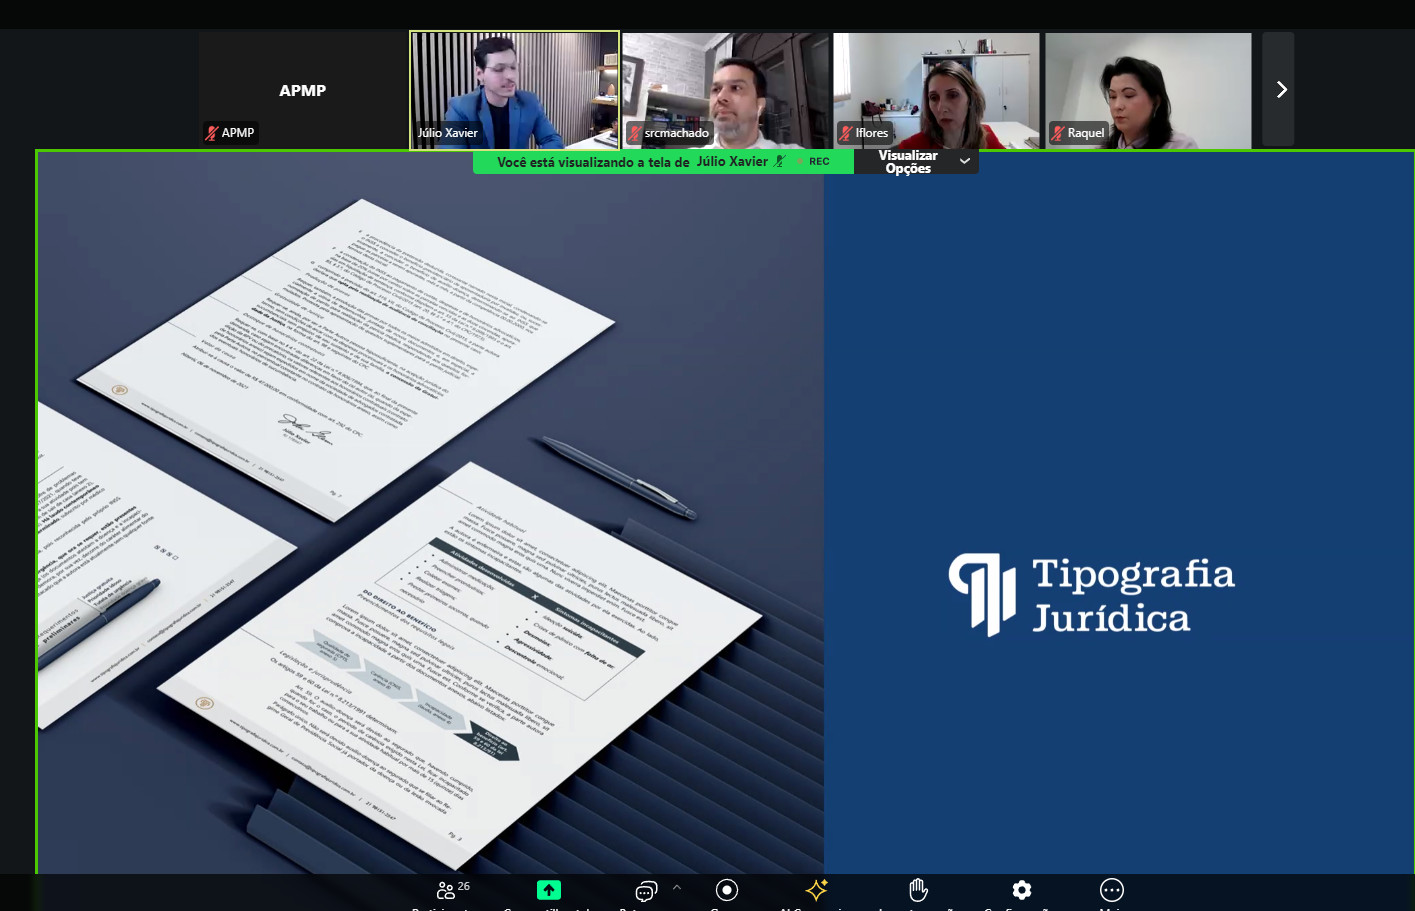Click the green screen-sharing notification bar
Viewport: 1415px width, 911px height.
coord(630,162)
